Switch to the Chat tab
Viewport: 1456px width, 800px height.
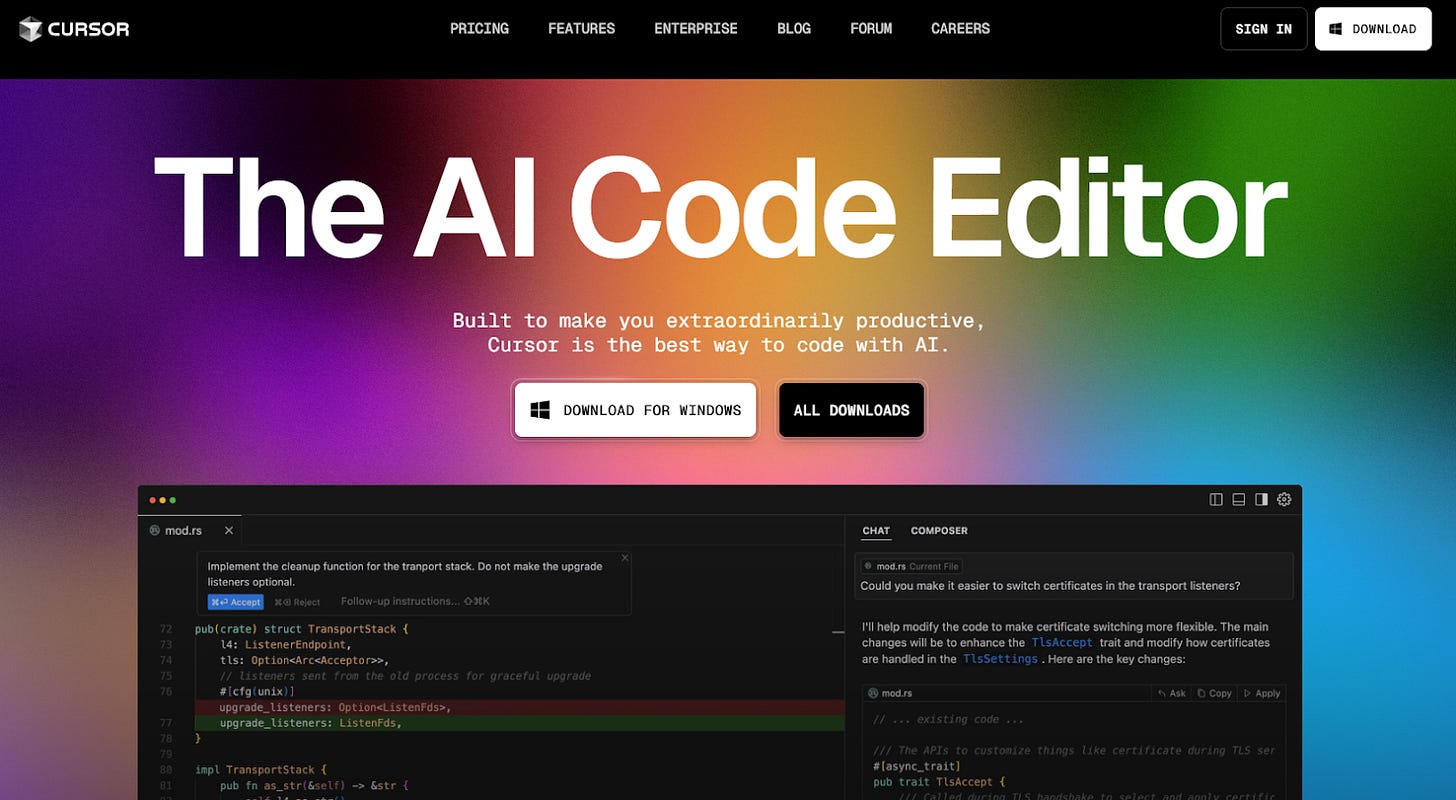pos(876,531)
